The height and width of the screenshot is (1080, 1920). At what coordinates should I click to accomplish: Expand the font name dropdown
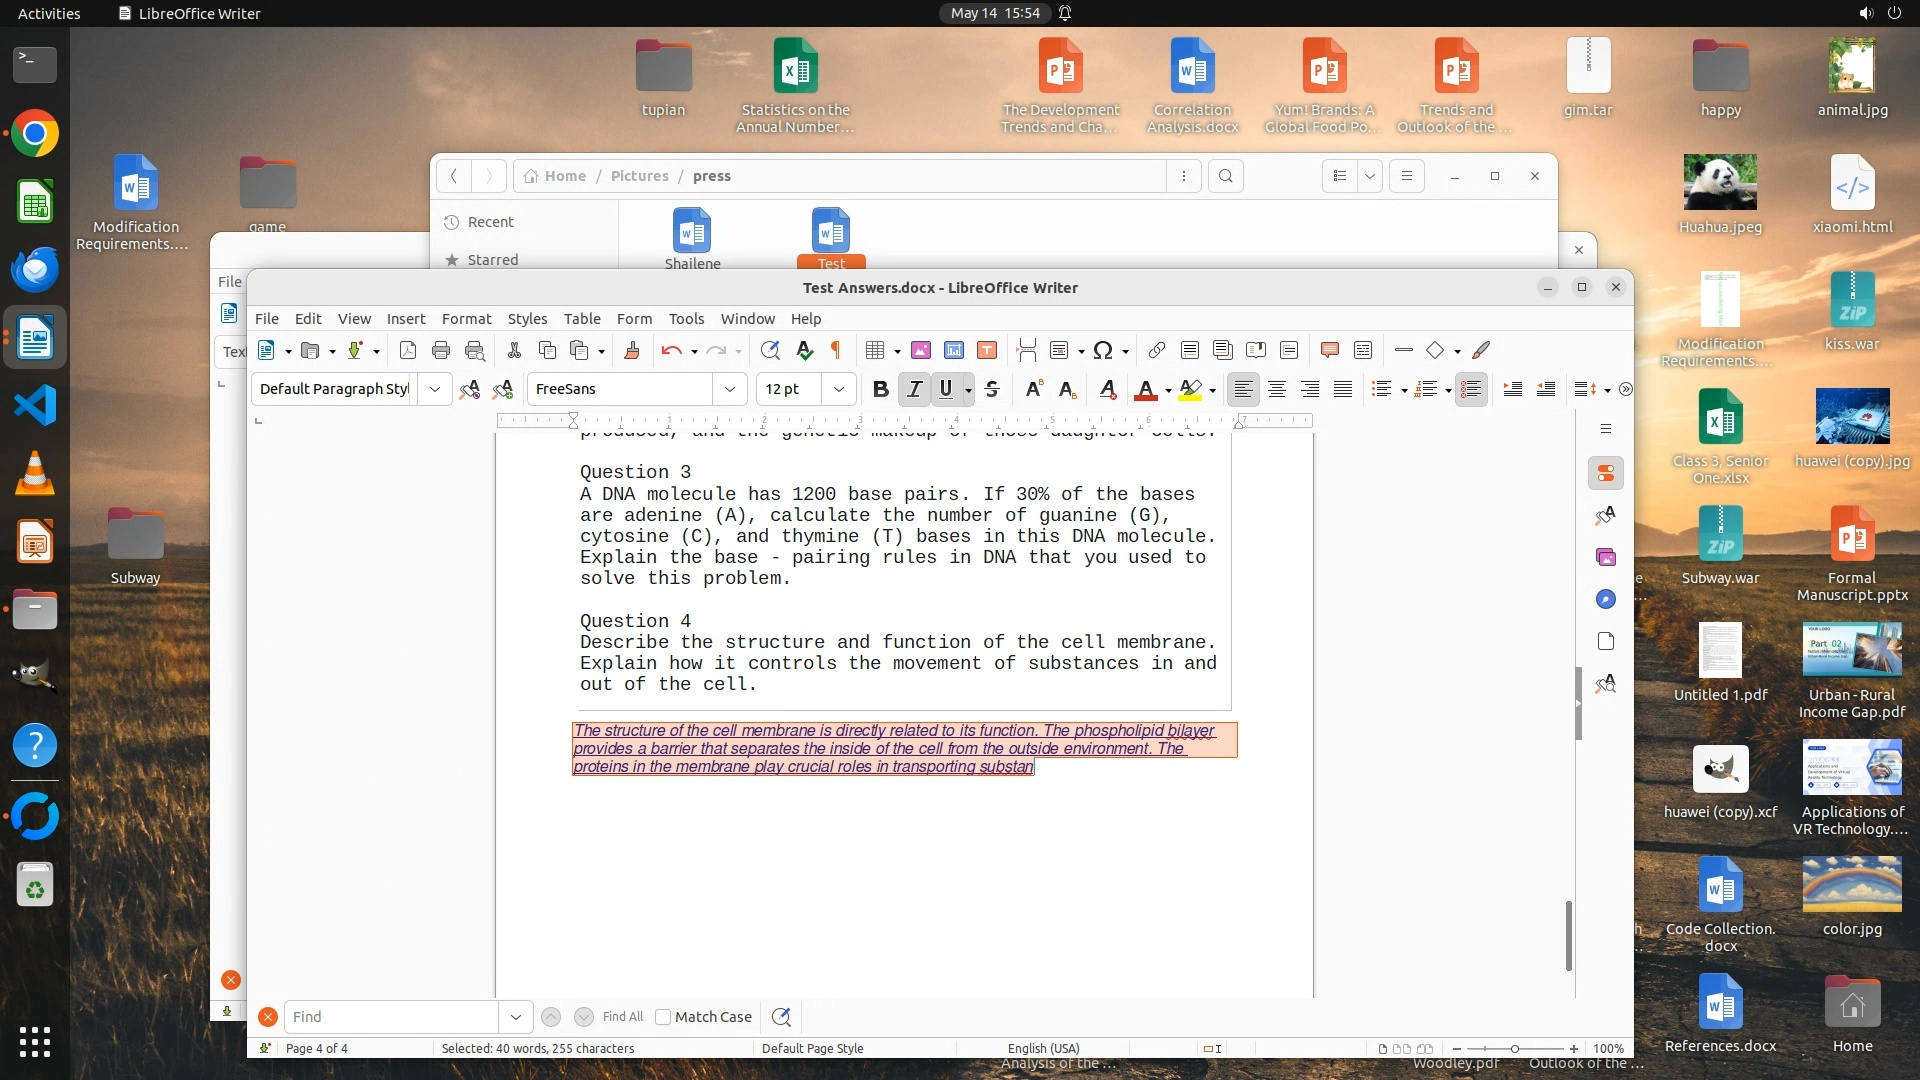coord(730,389)
